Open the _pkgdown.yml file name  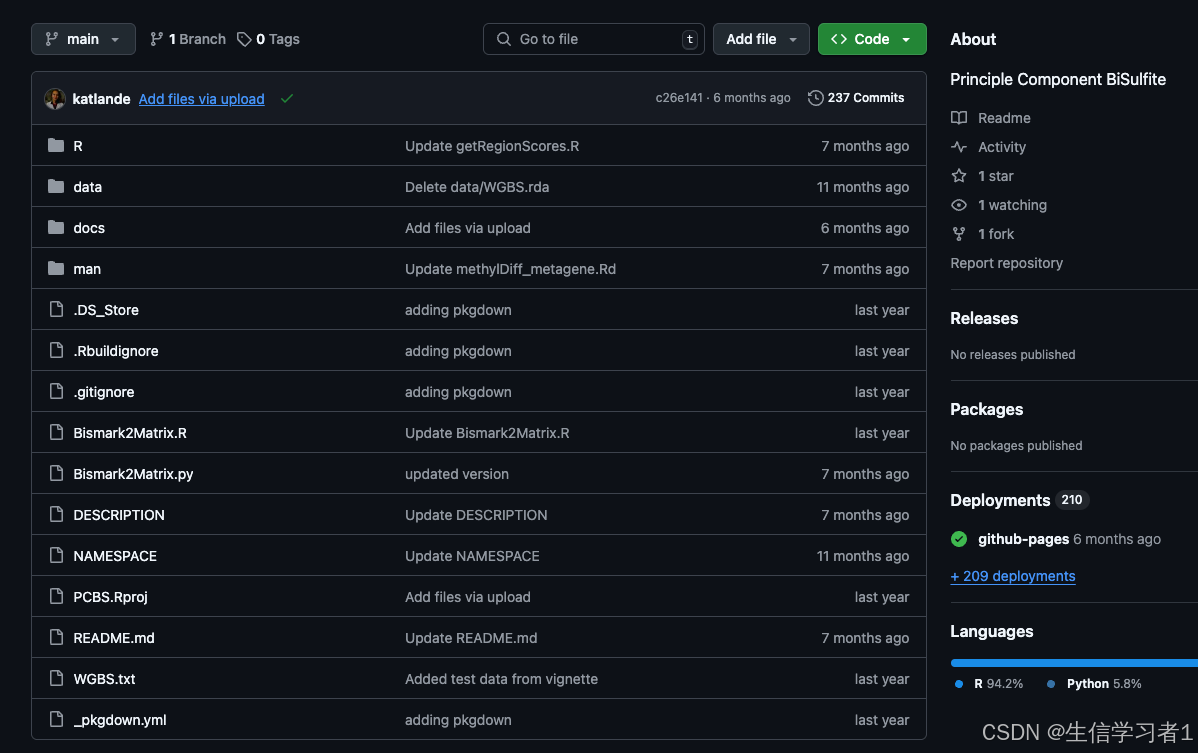click(120, 720)
